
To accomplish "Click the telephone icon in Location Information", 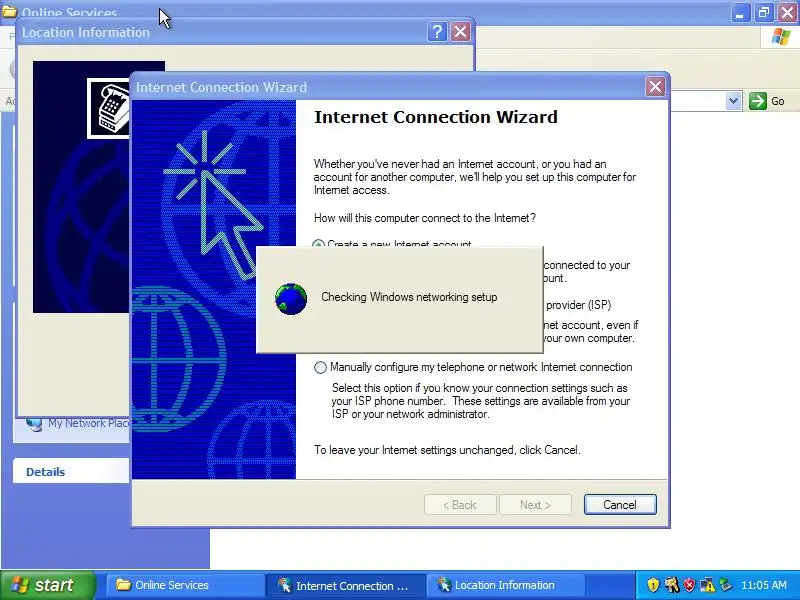I will tap(109, 108).
